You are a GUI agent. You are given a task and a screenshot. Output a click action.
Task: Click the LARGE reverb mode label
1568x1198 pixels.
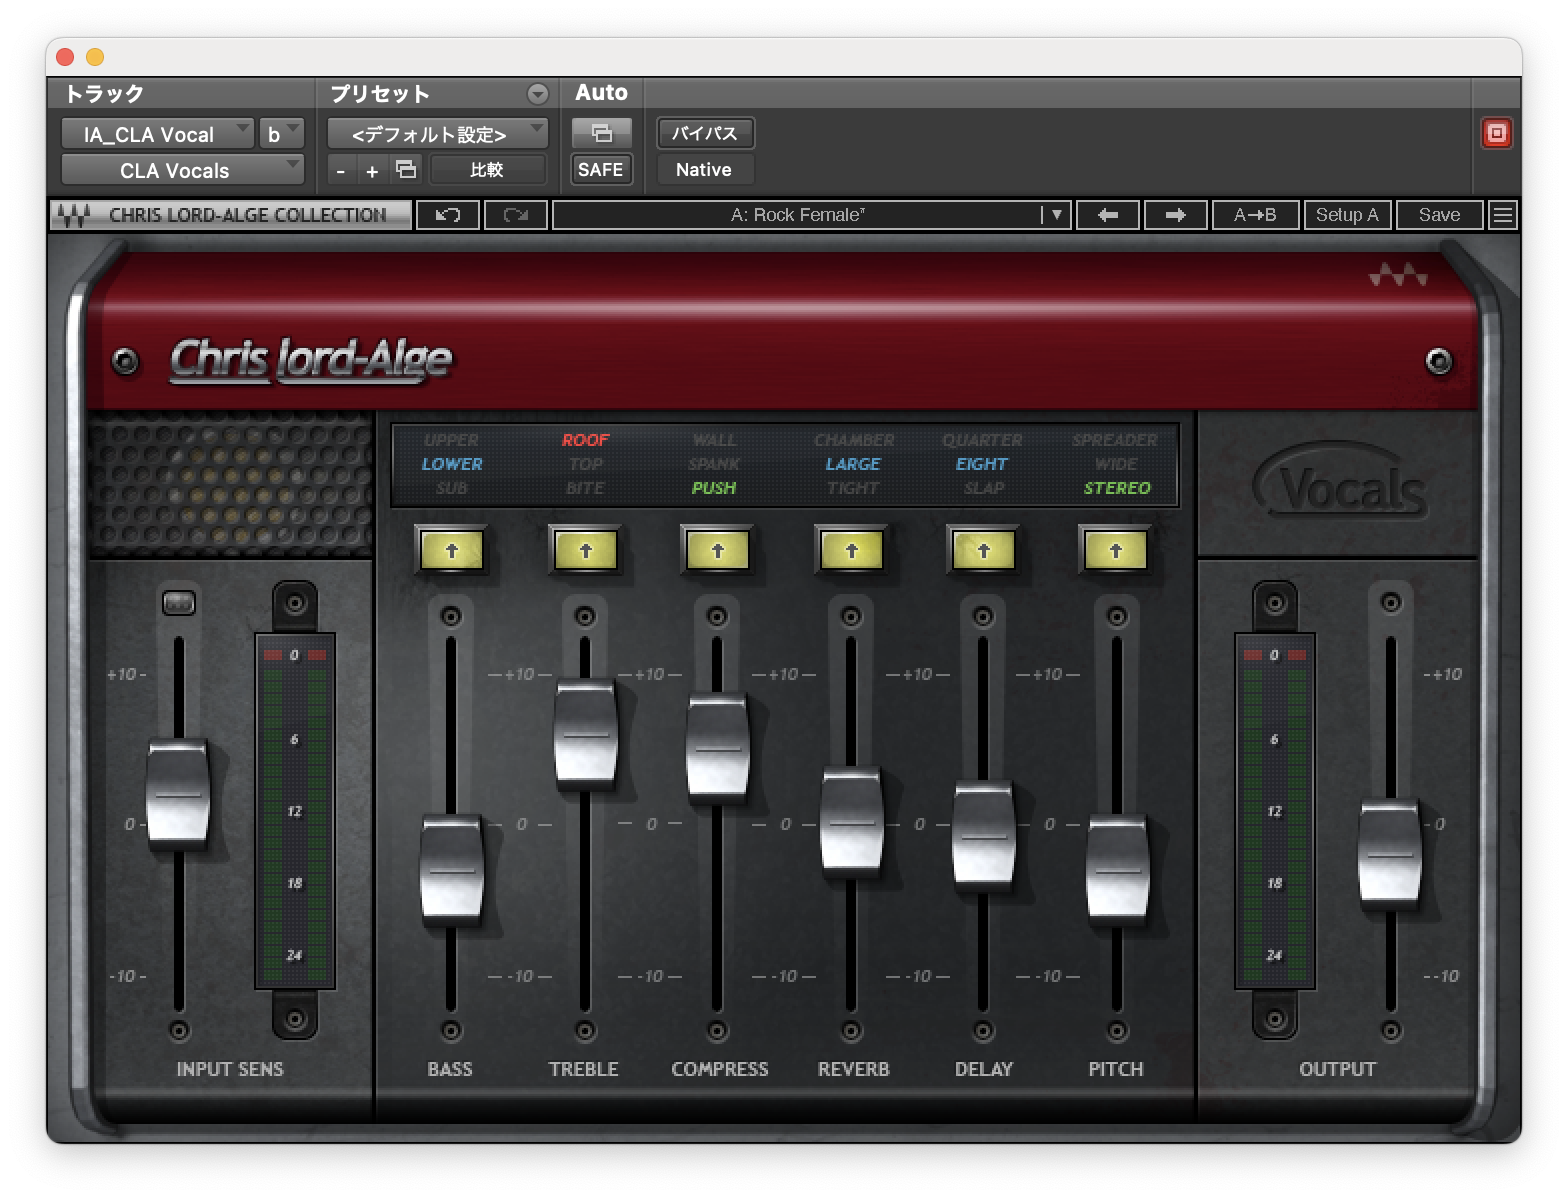point(853,464)
